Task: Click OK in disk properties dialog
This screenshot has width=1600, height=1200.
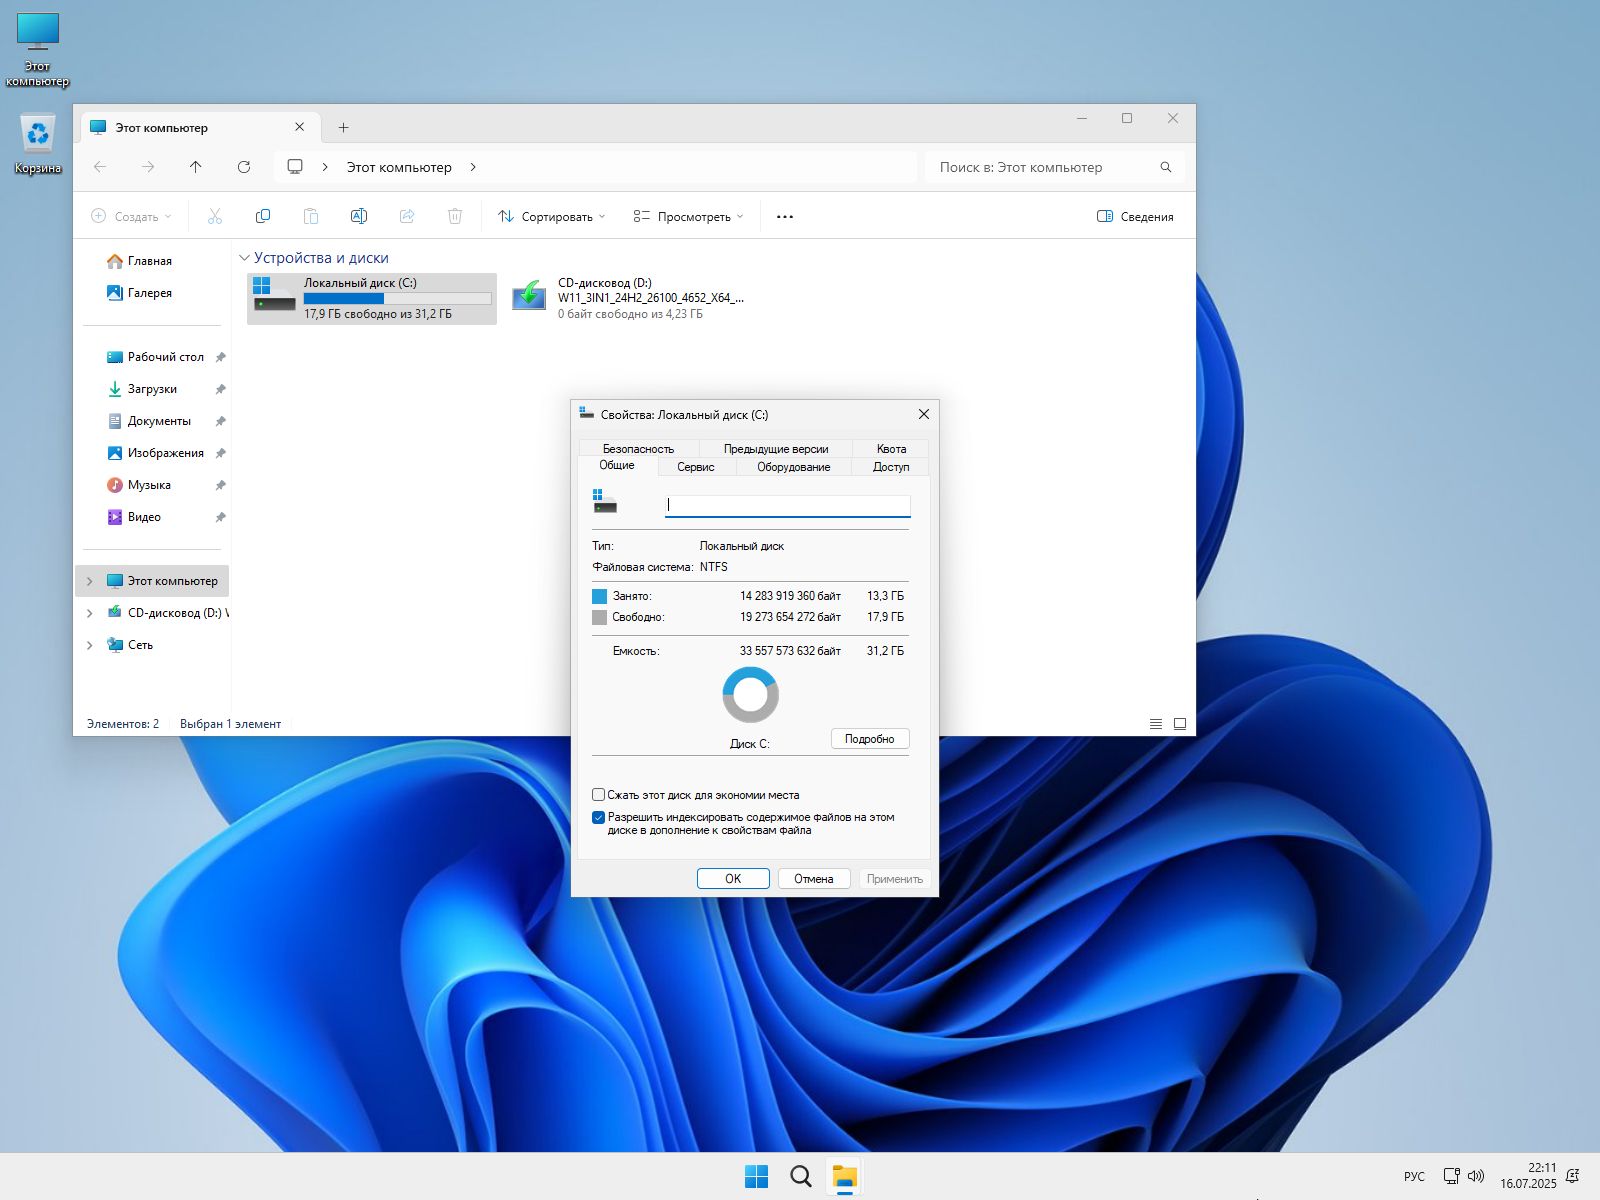Action: click(x=733, y=879)
